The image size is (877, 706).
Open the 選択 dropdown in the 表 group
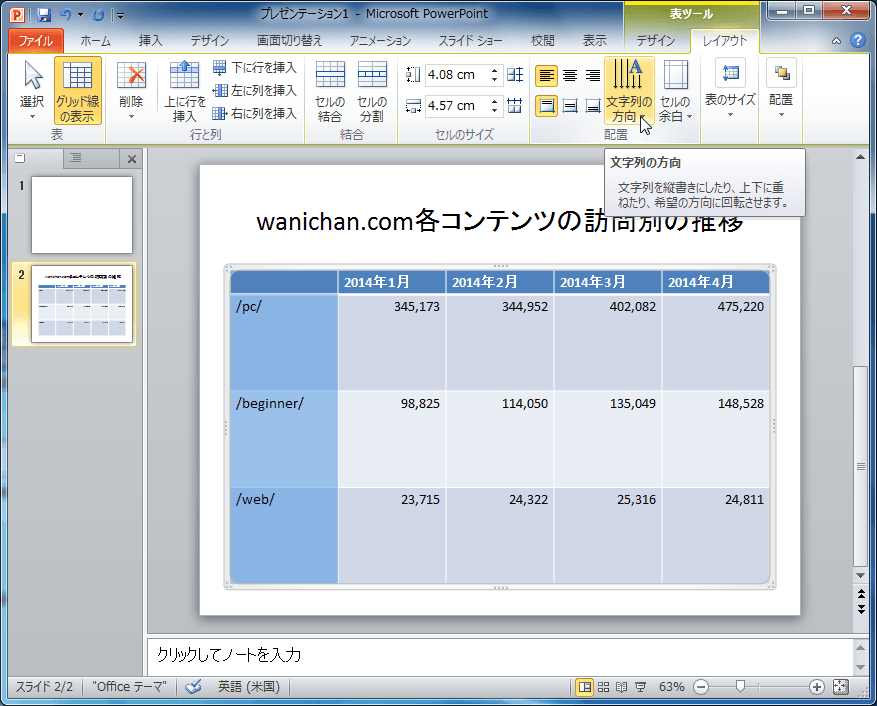[32, 91]
